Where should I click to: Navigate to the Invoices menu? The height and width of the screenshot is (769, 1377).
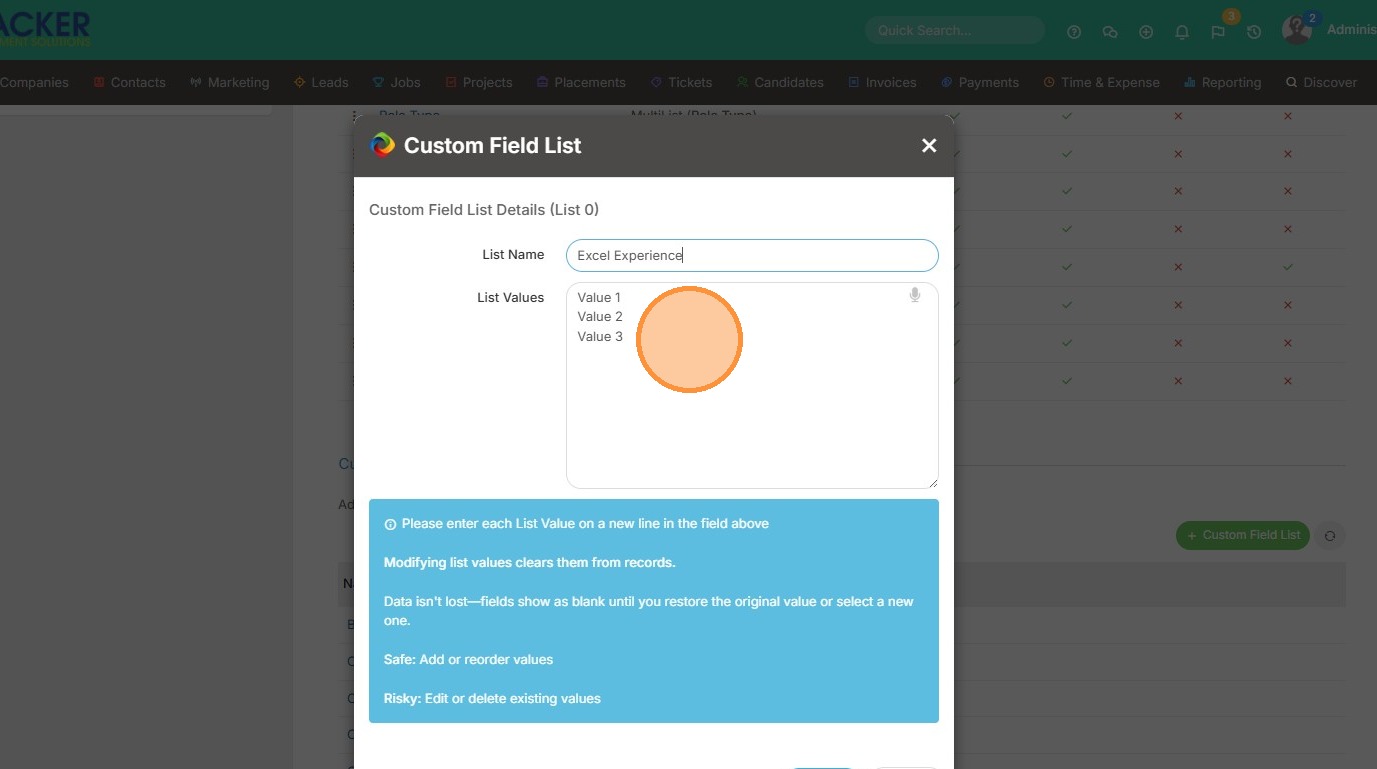[x=882, y=82]
